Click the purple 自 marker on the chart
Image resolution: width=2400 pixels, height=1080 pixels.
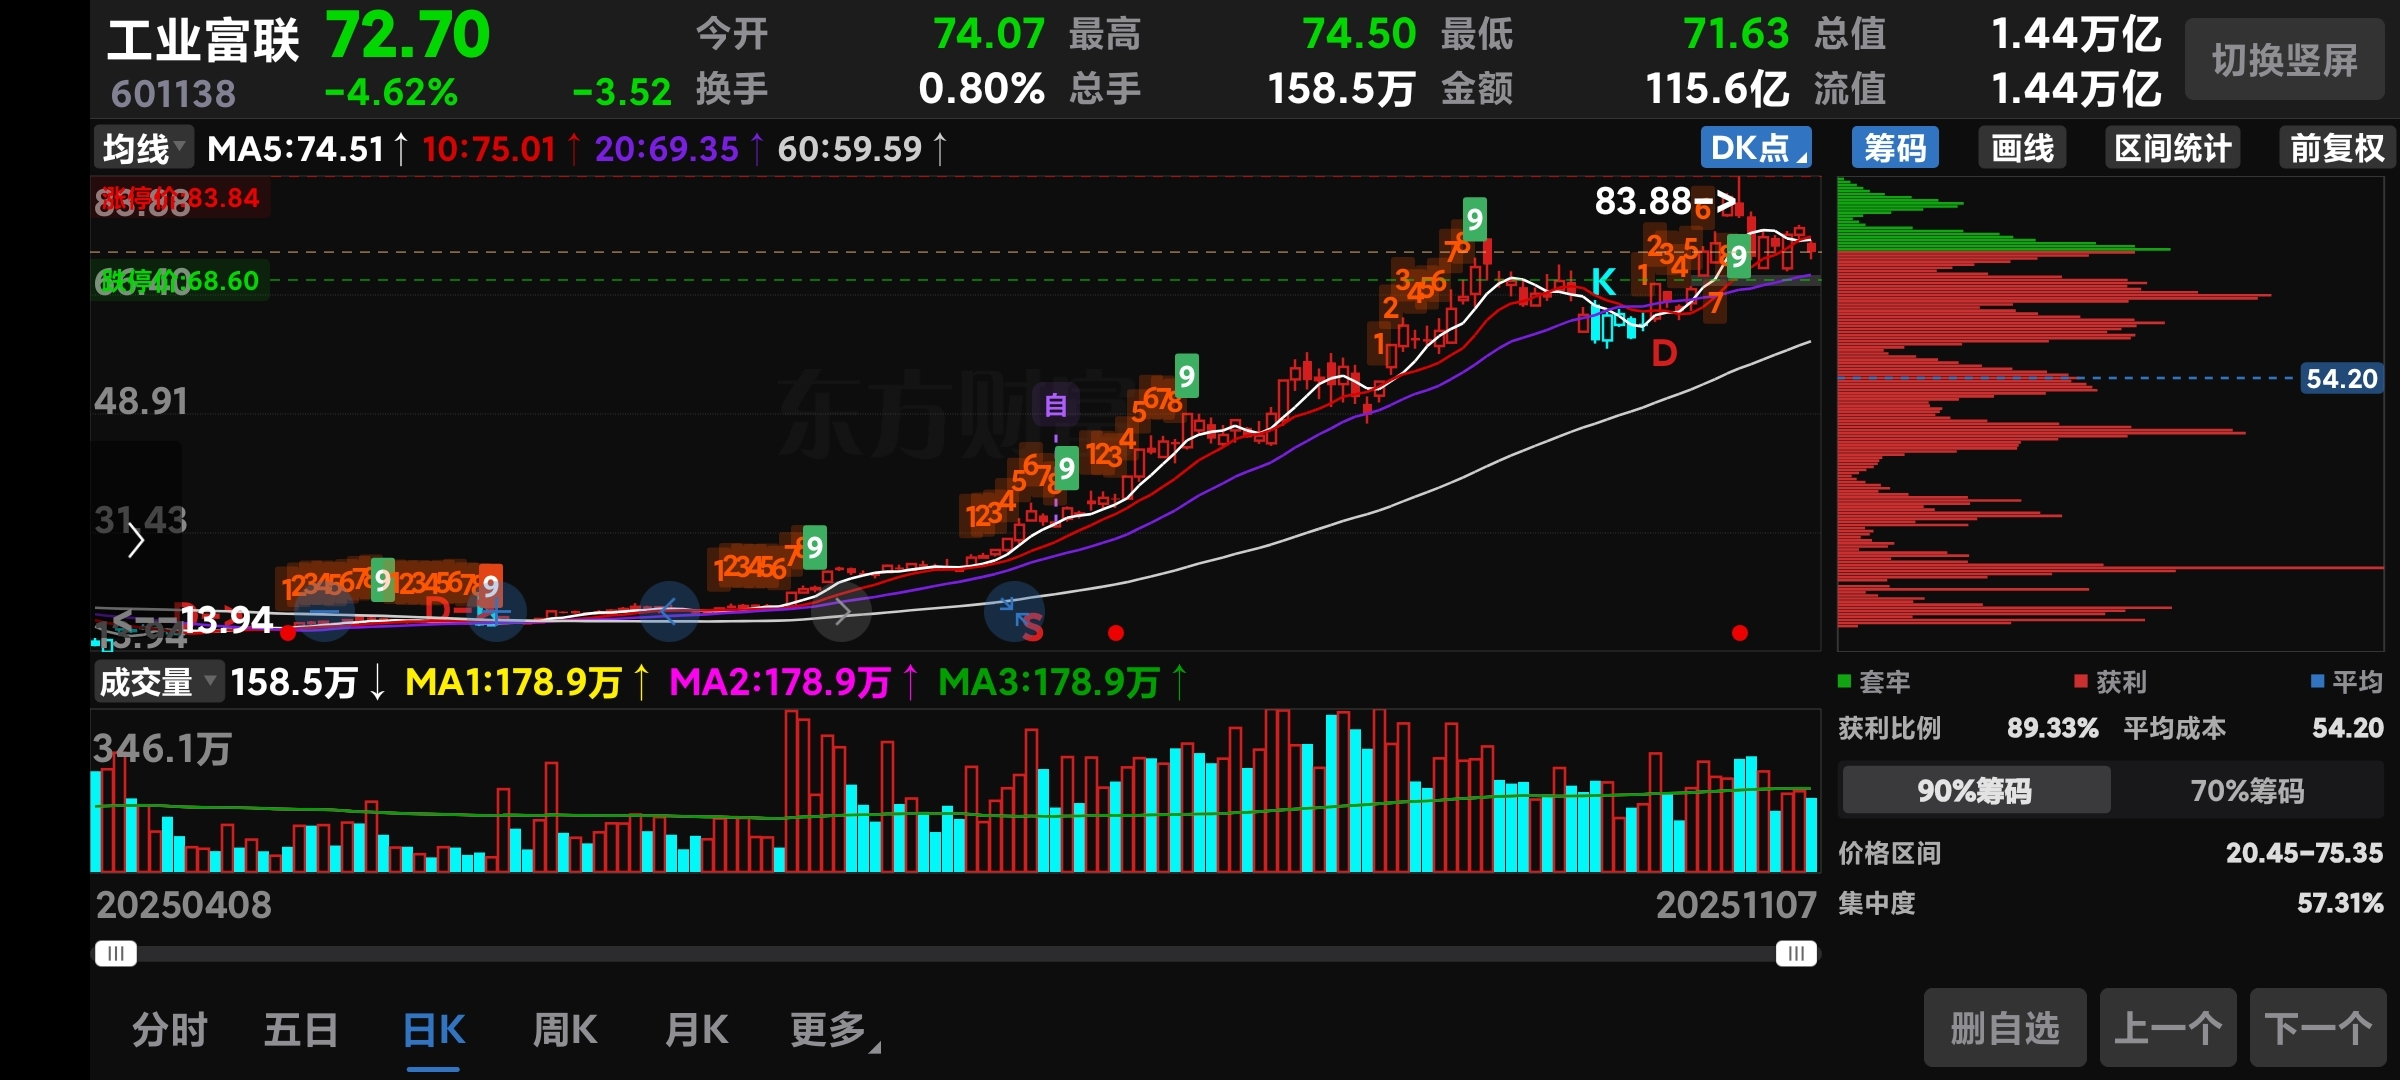[1056, 405]
